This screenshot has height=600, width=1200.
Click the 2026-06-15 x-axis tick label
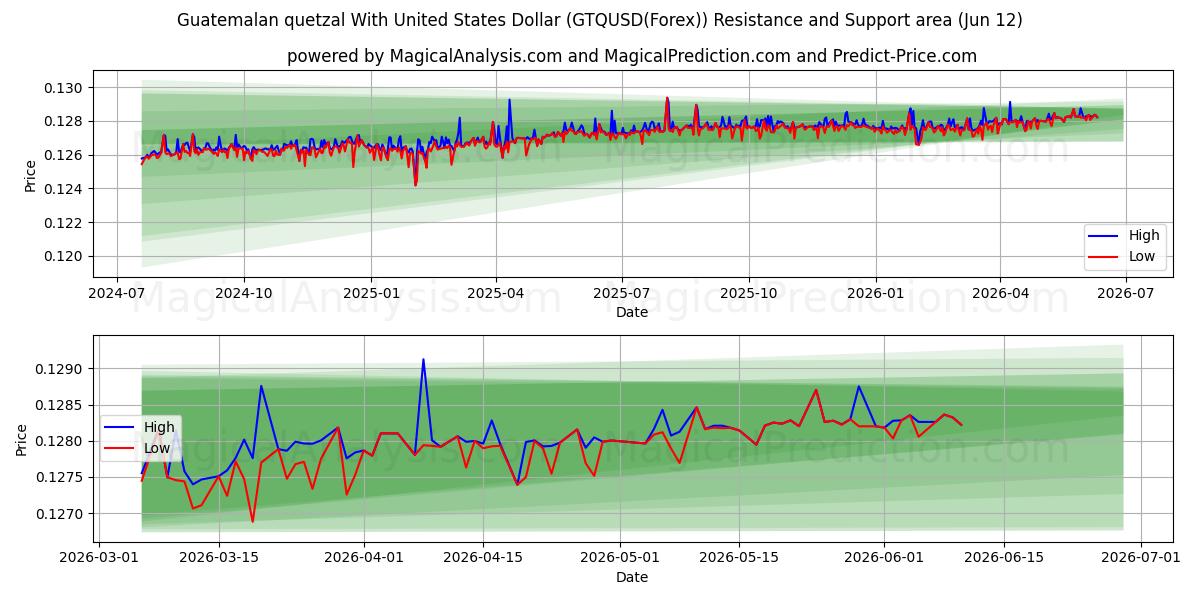tap(1004, 558)
